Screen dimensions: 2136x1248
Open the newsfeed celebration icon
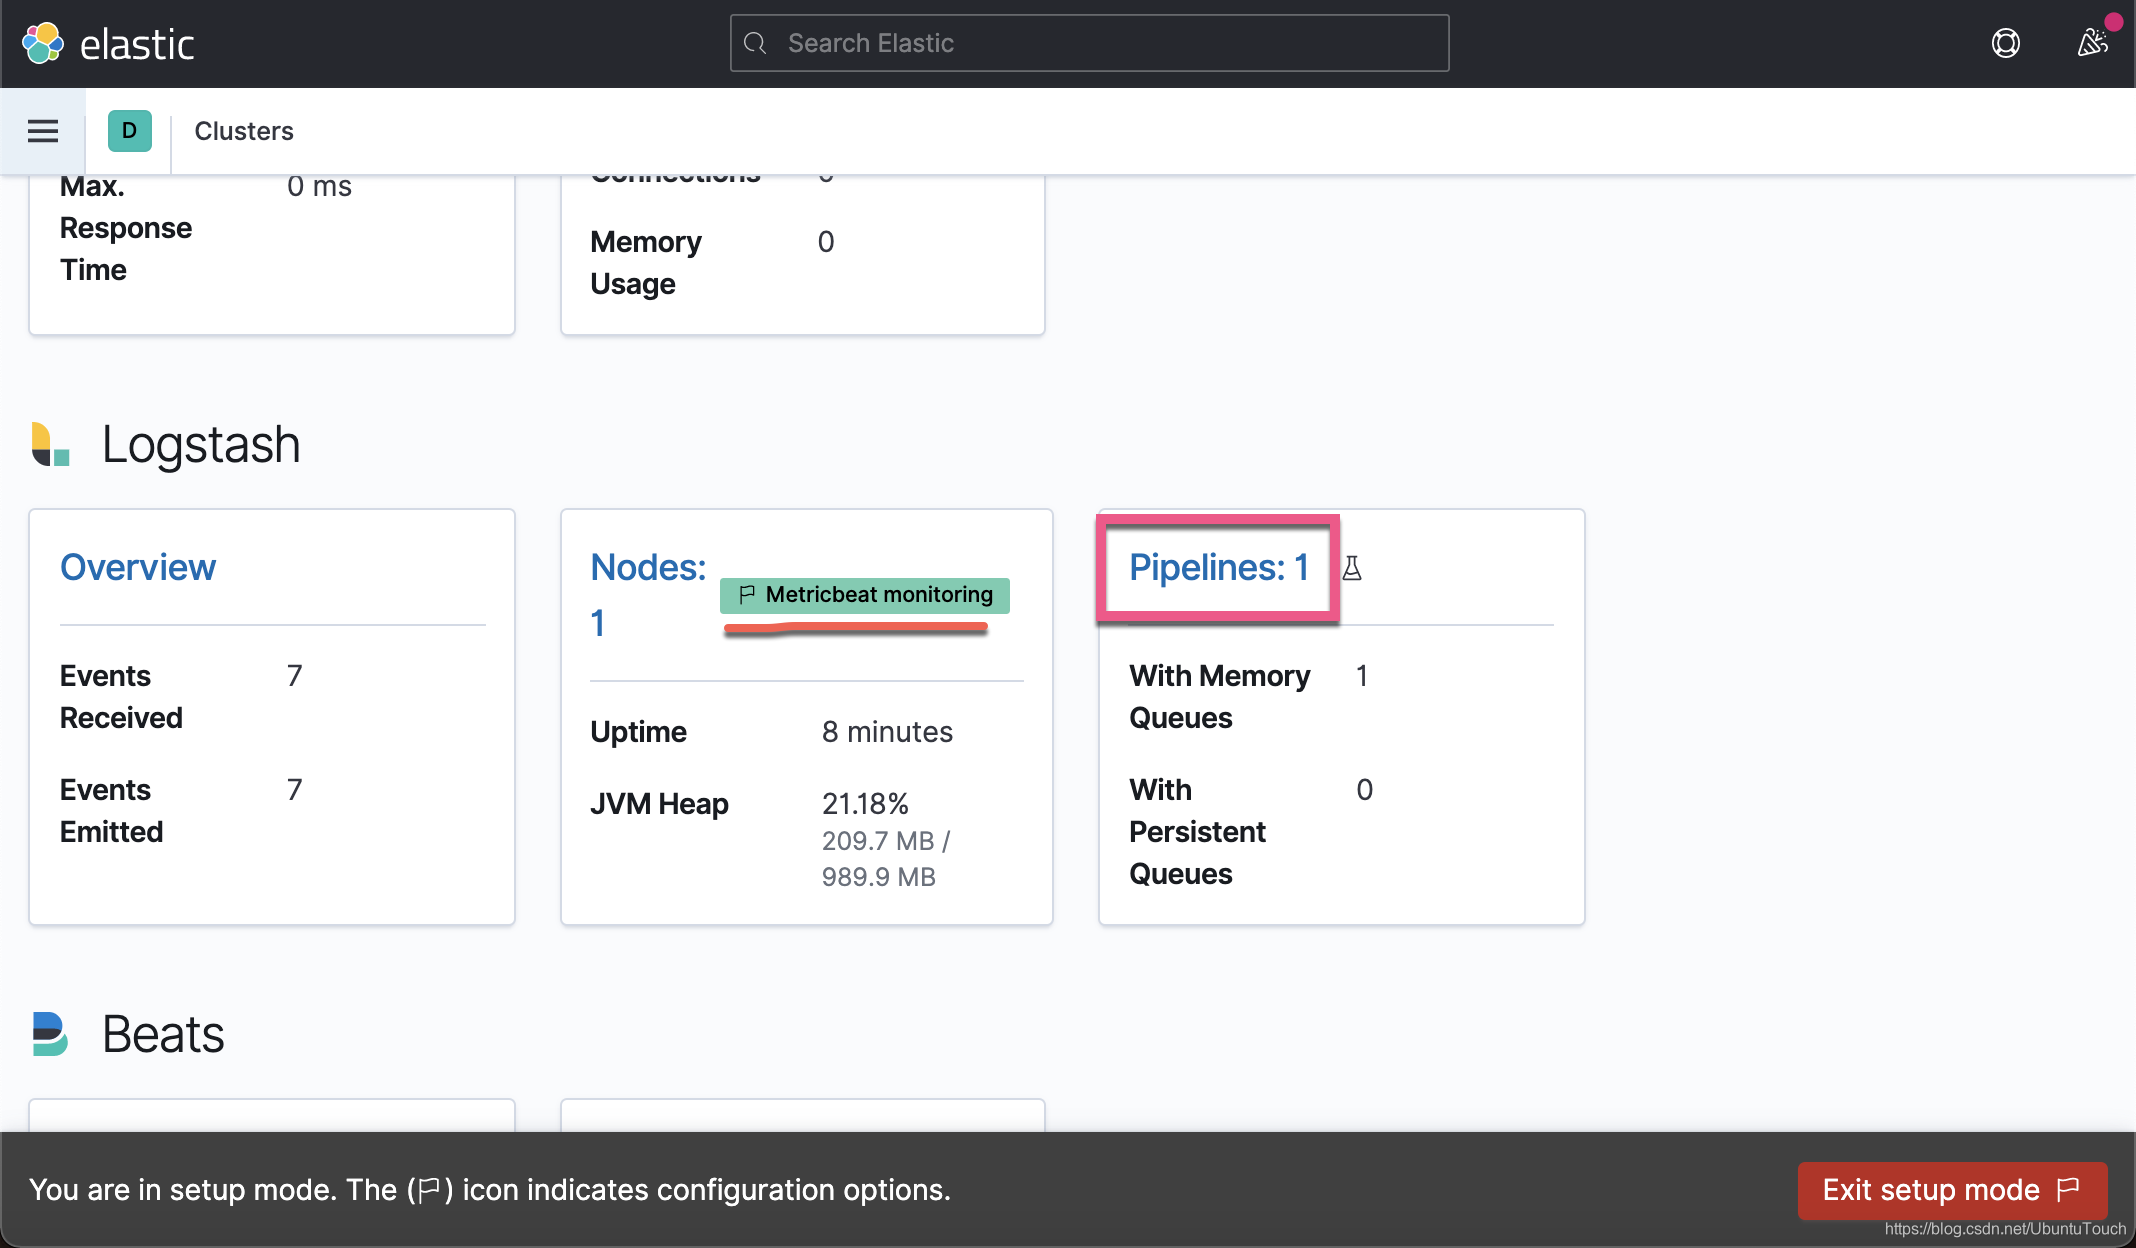tap(2092, 43)
